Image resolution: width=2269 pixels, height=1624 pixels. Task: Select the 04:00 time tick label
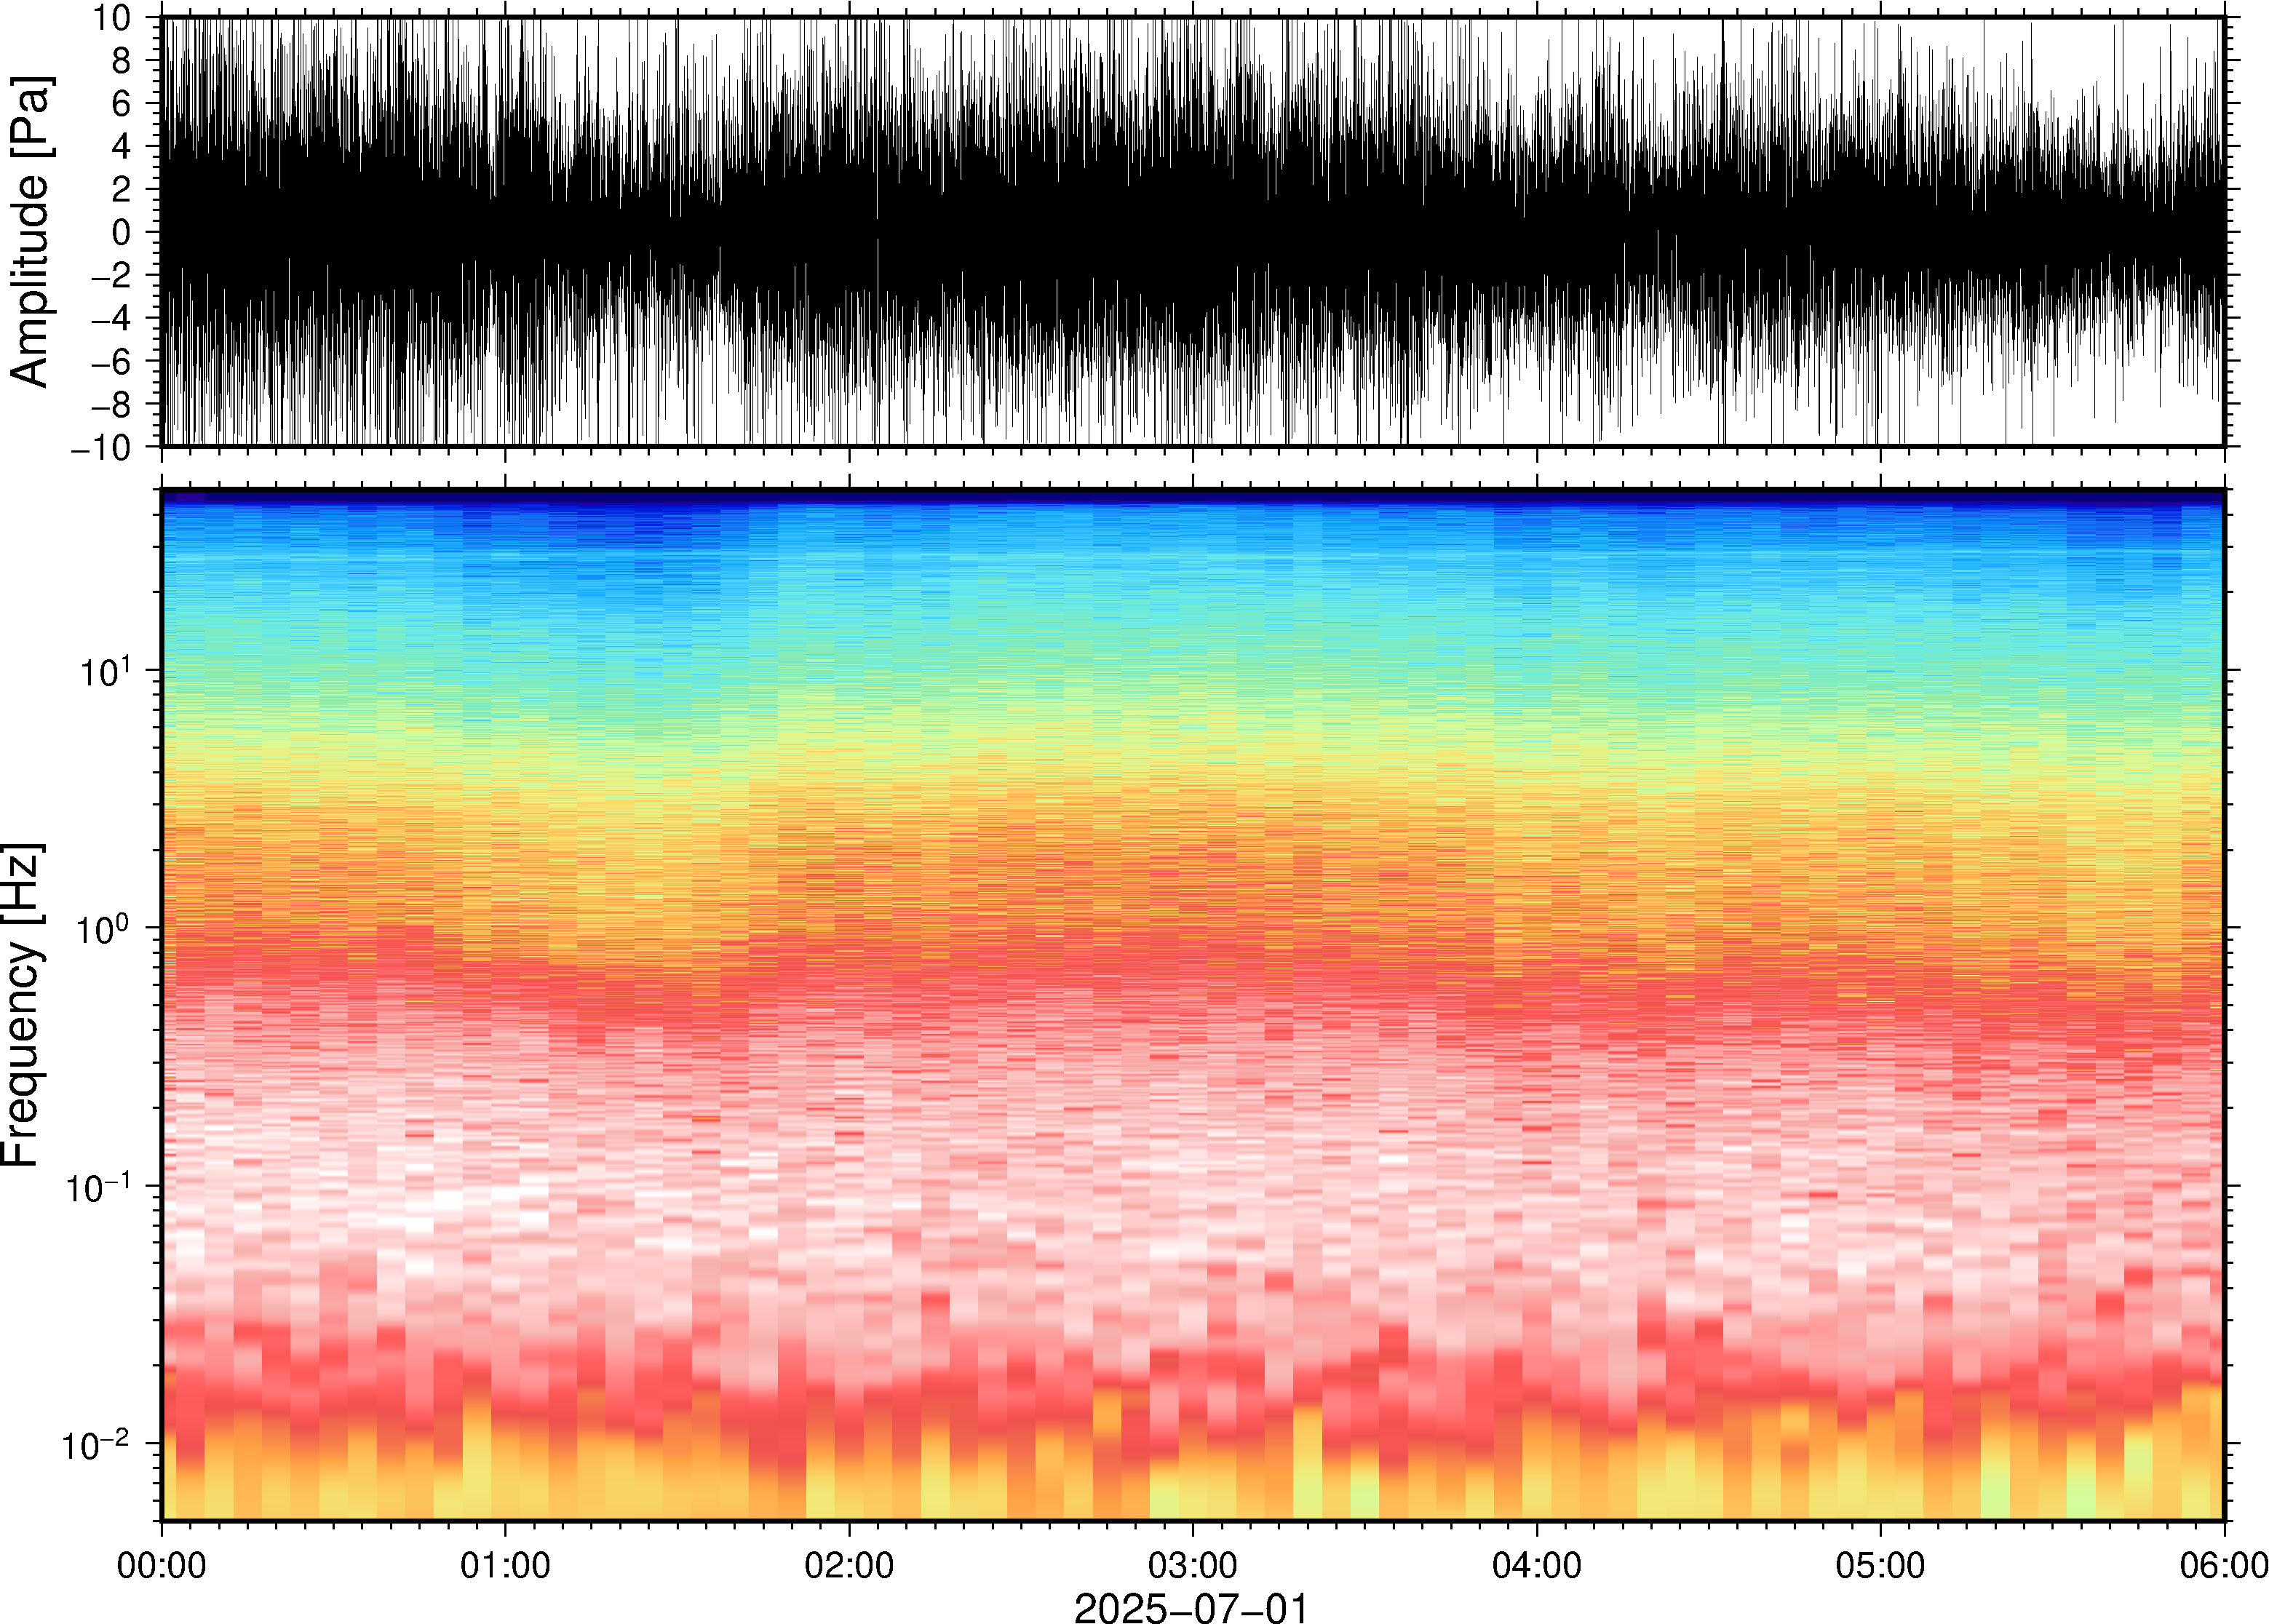[x=1537, y=1565]
